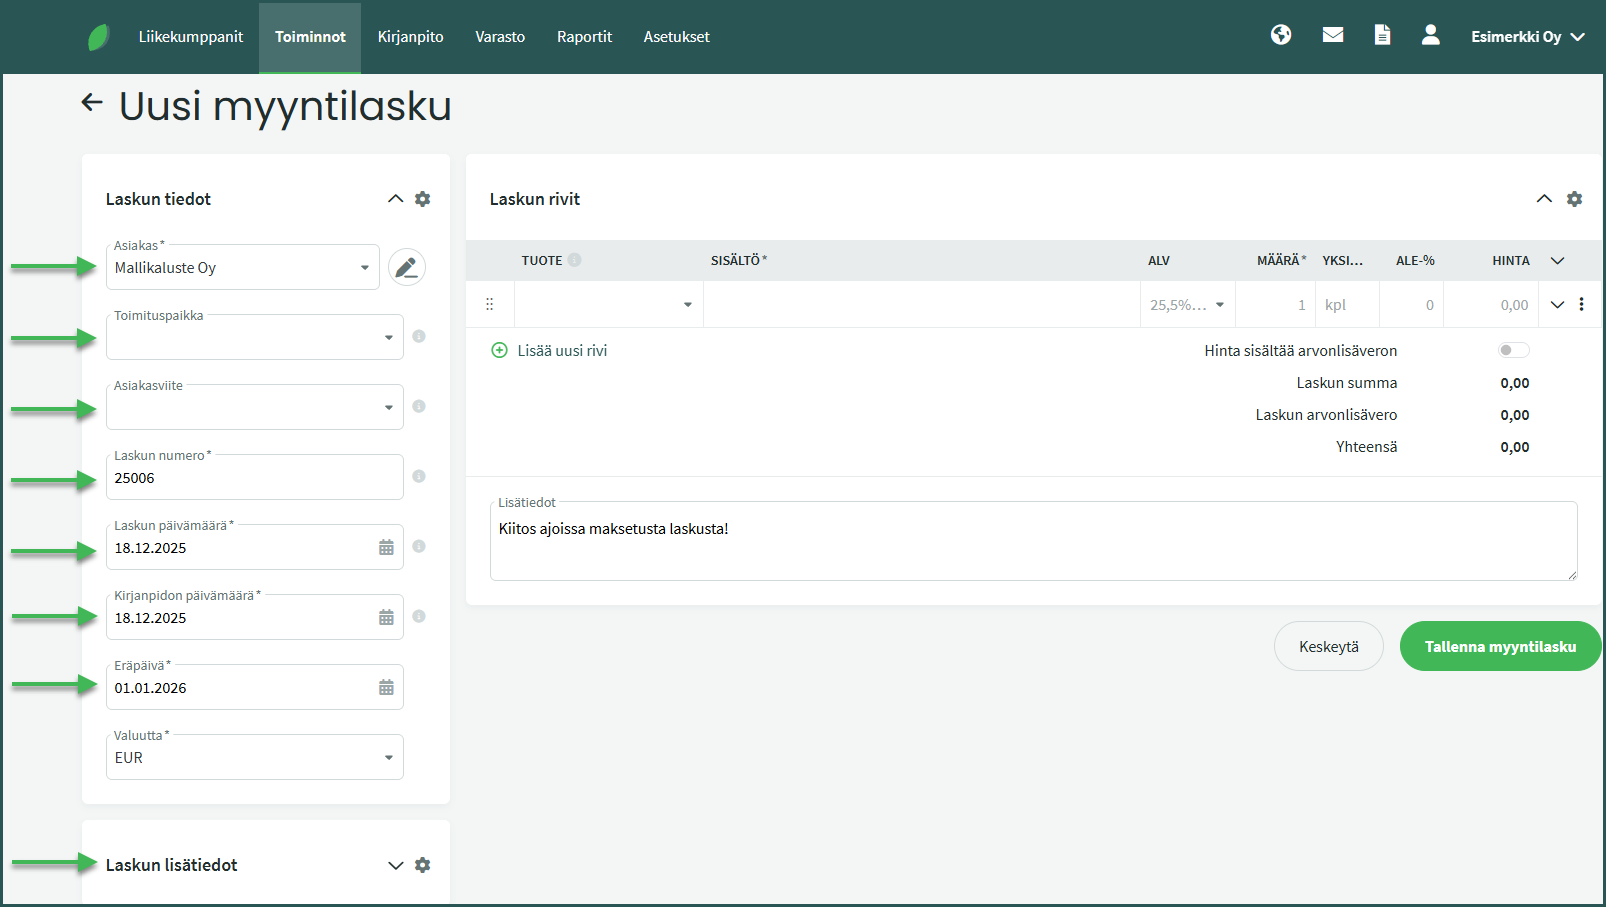Click the document icon in top bar
Image resolution: width=1606 pixels, height=907 pixels.
[1382, 35]
